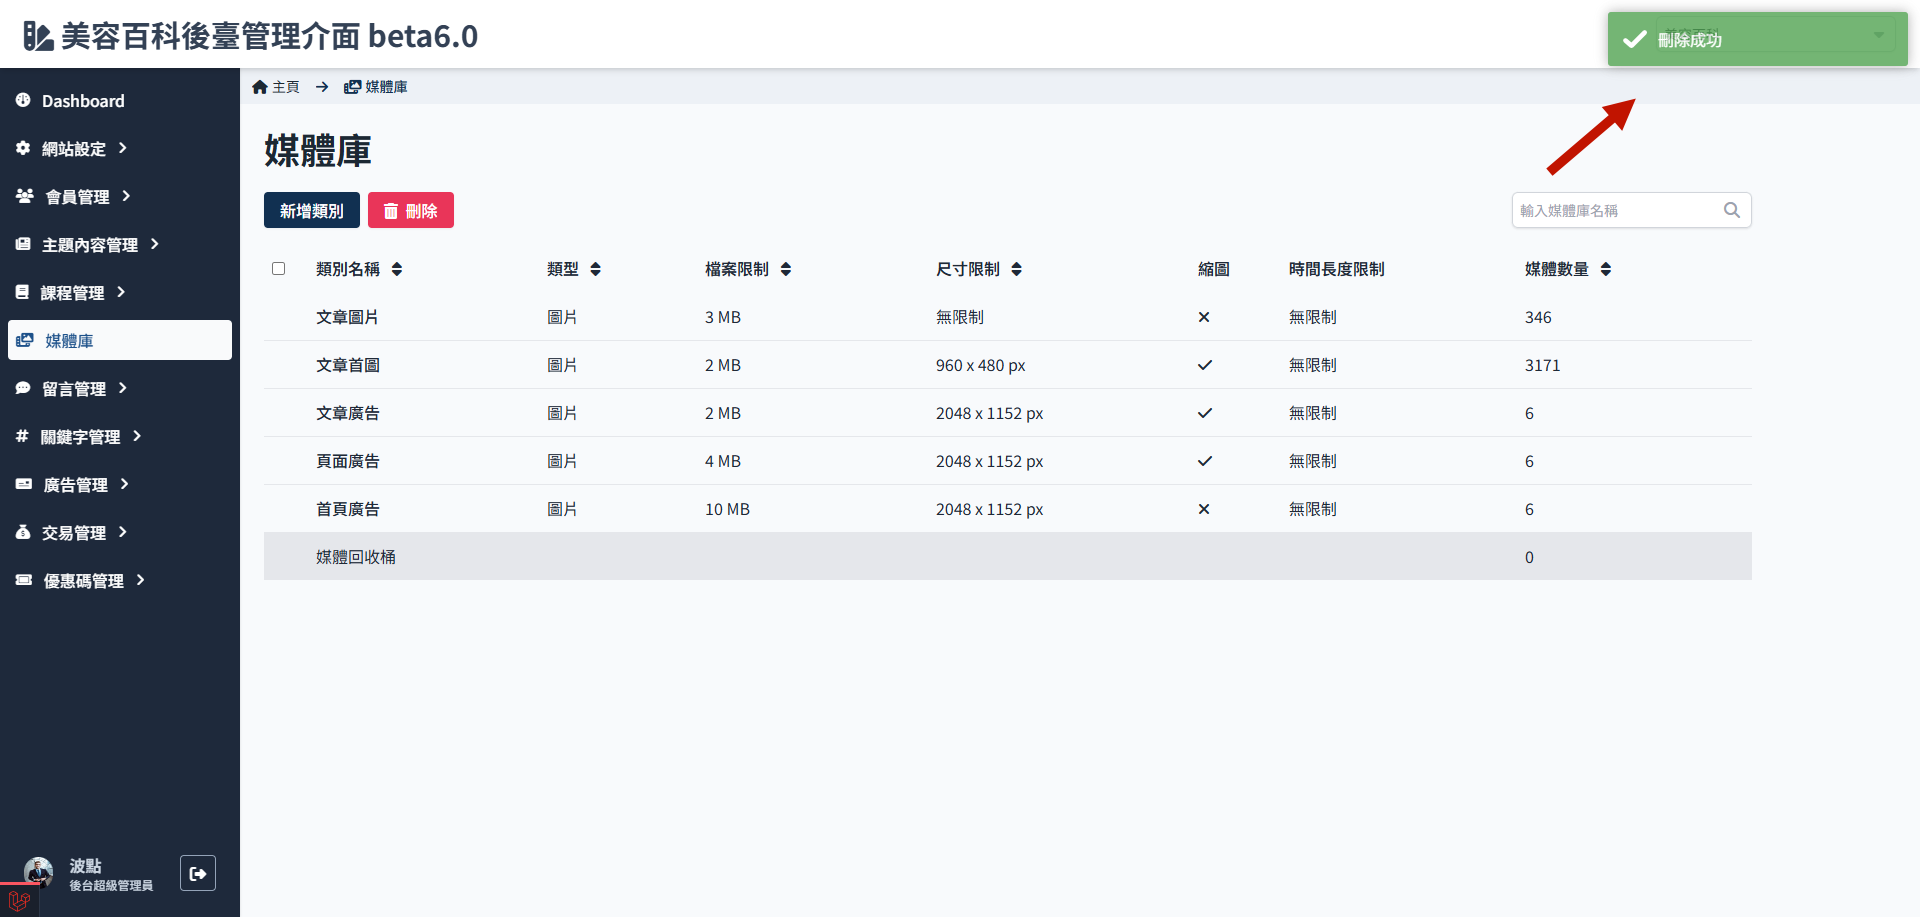Expand the 會員管理 submenu chevron
The width and height of the screenshot is (1920, 917).
(126, 196)
